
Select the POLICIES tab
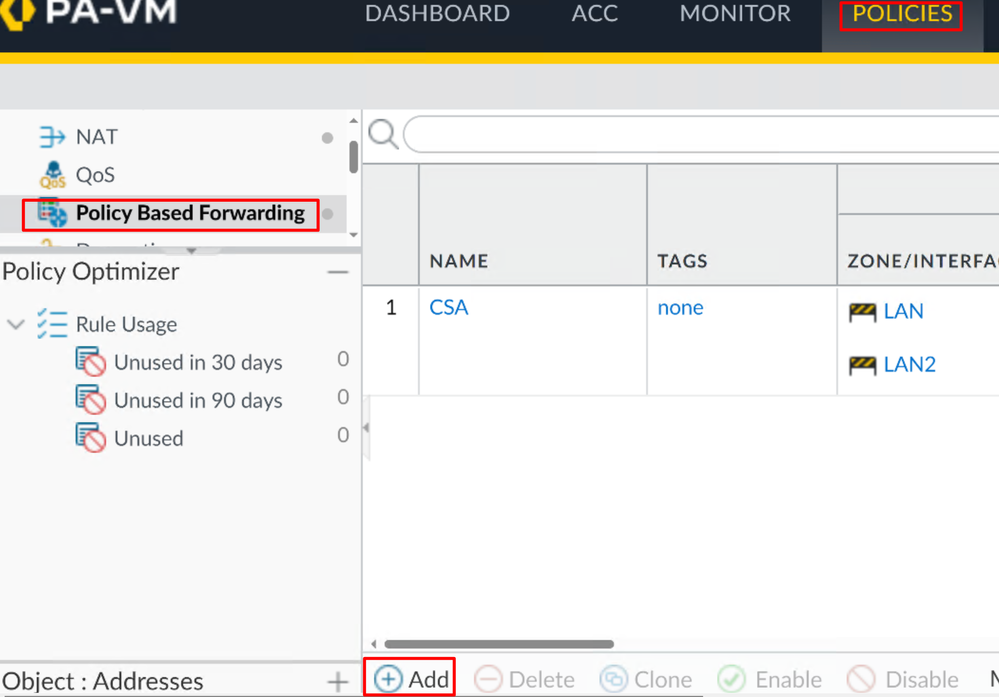(x=902, y=13)
